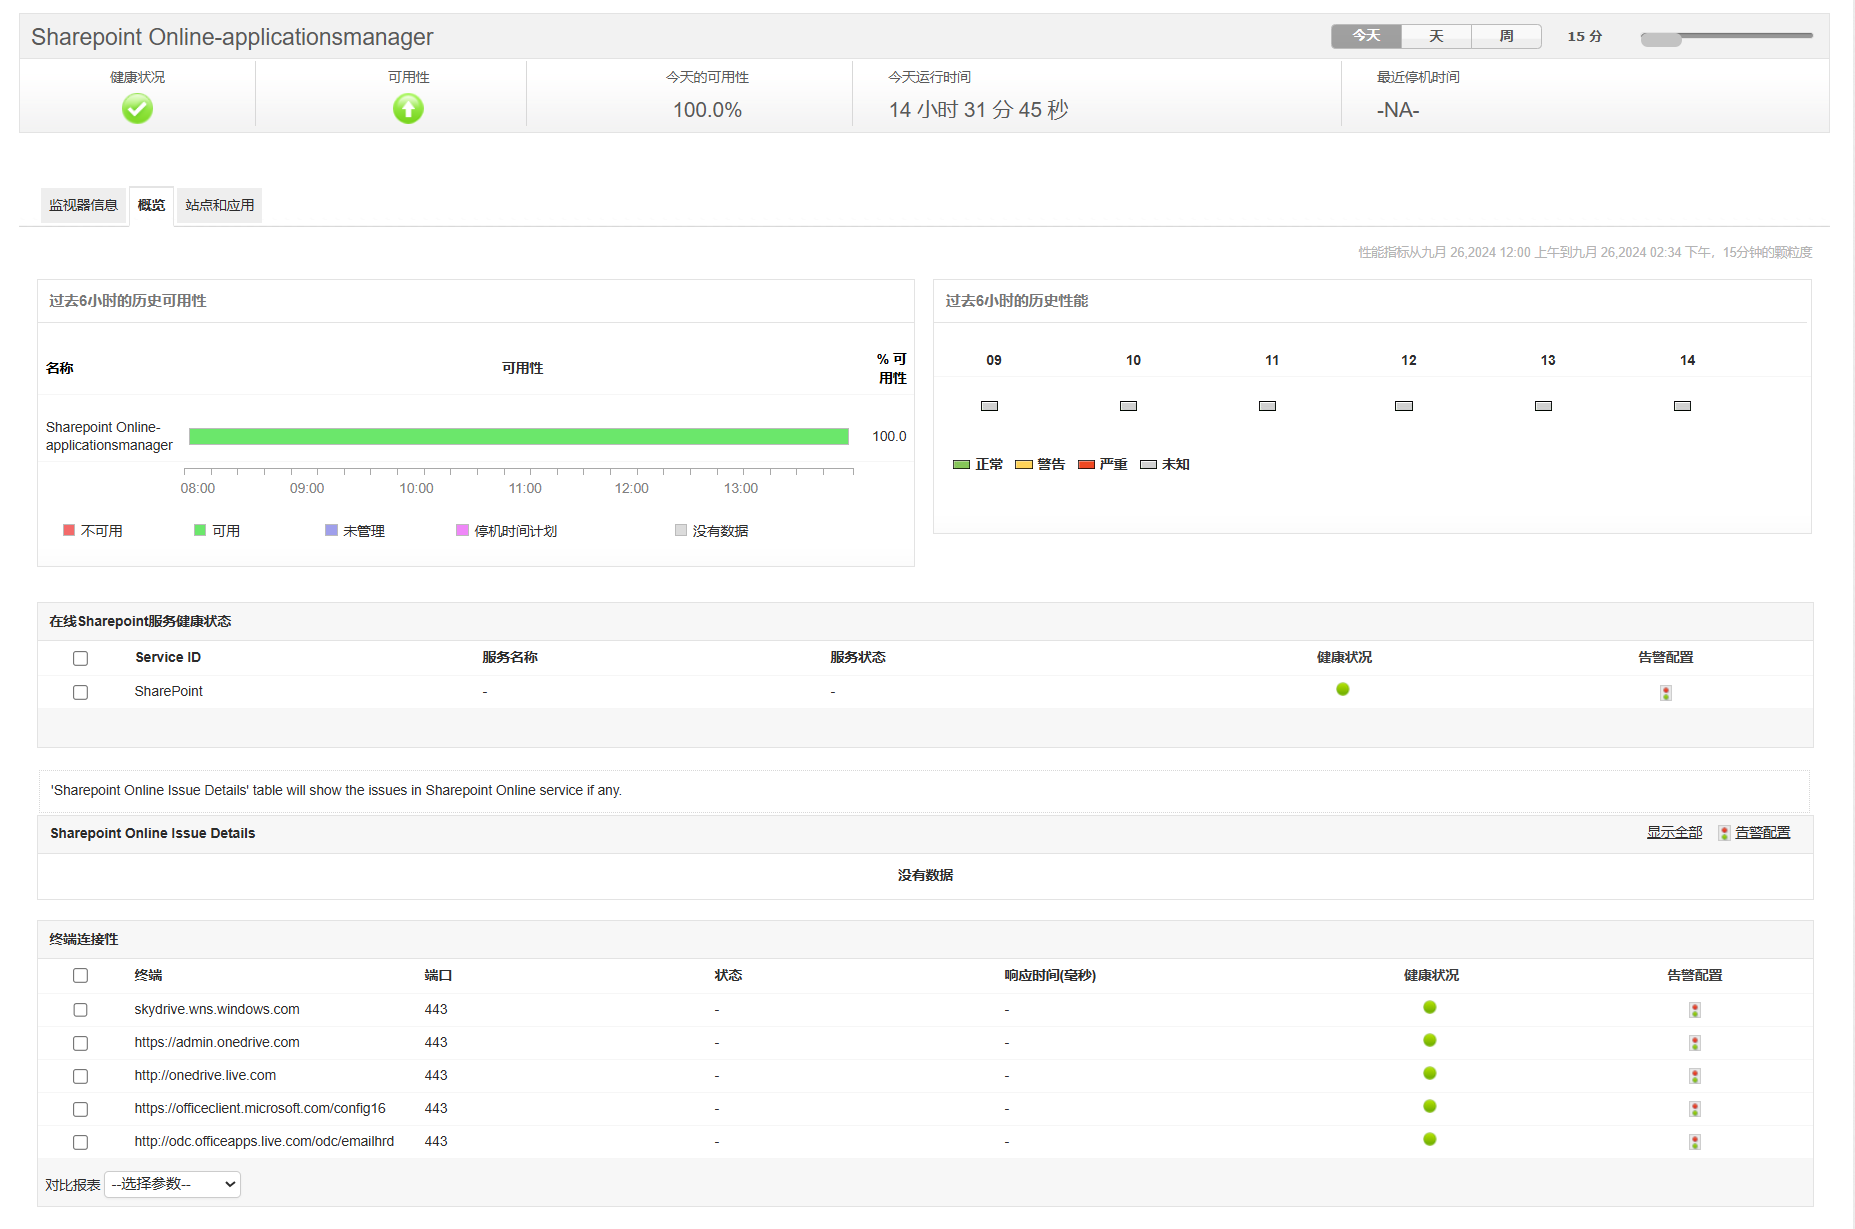Viewport: 1855px width, 1229px height.
Task: Click performance status box under hour 09
Action: pos(990,406)
